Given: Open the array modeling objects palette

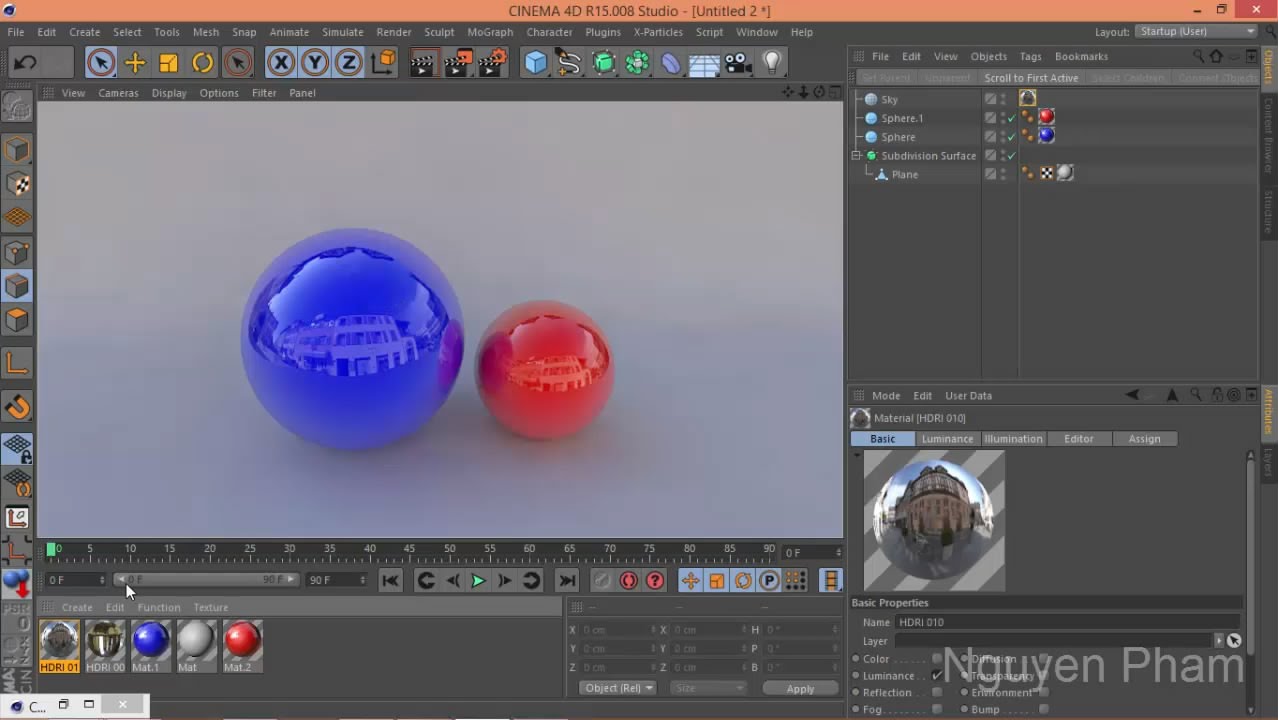Looking at the screenshot, I should tap(637, 63).
